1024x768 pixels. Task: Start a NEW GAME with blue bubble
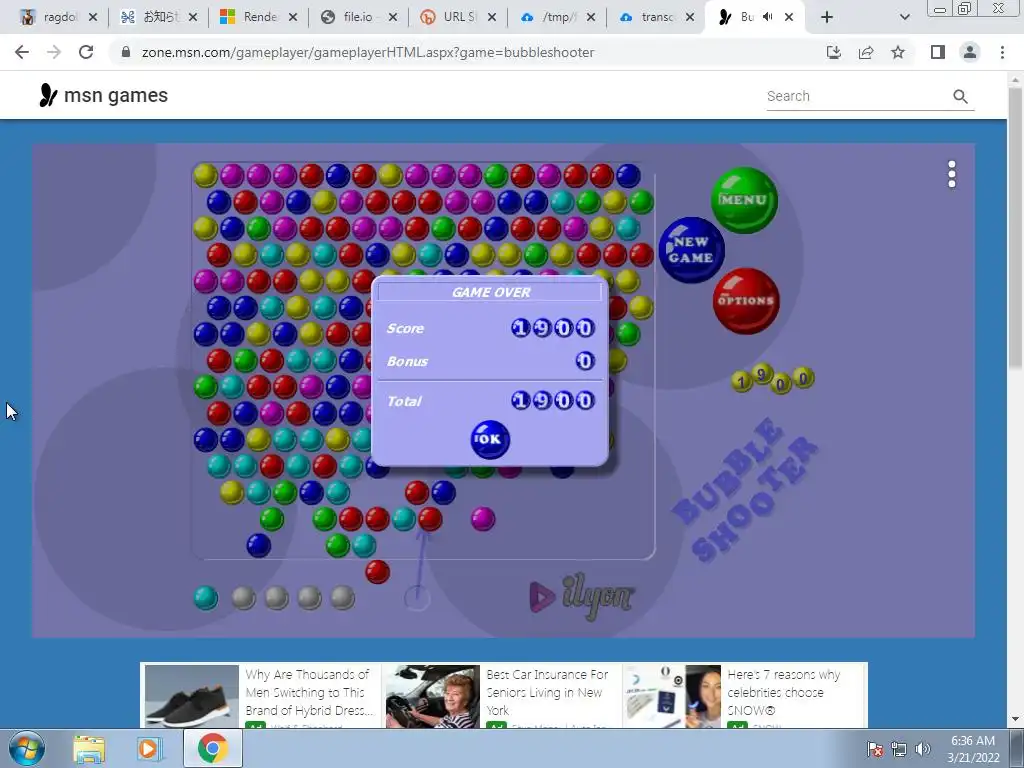(x=692, y=249)
